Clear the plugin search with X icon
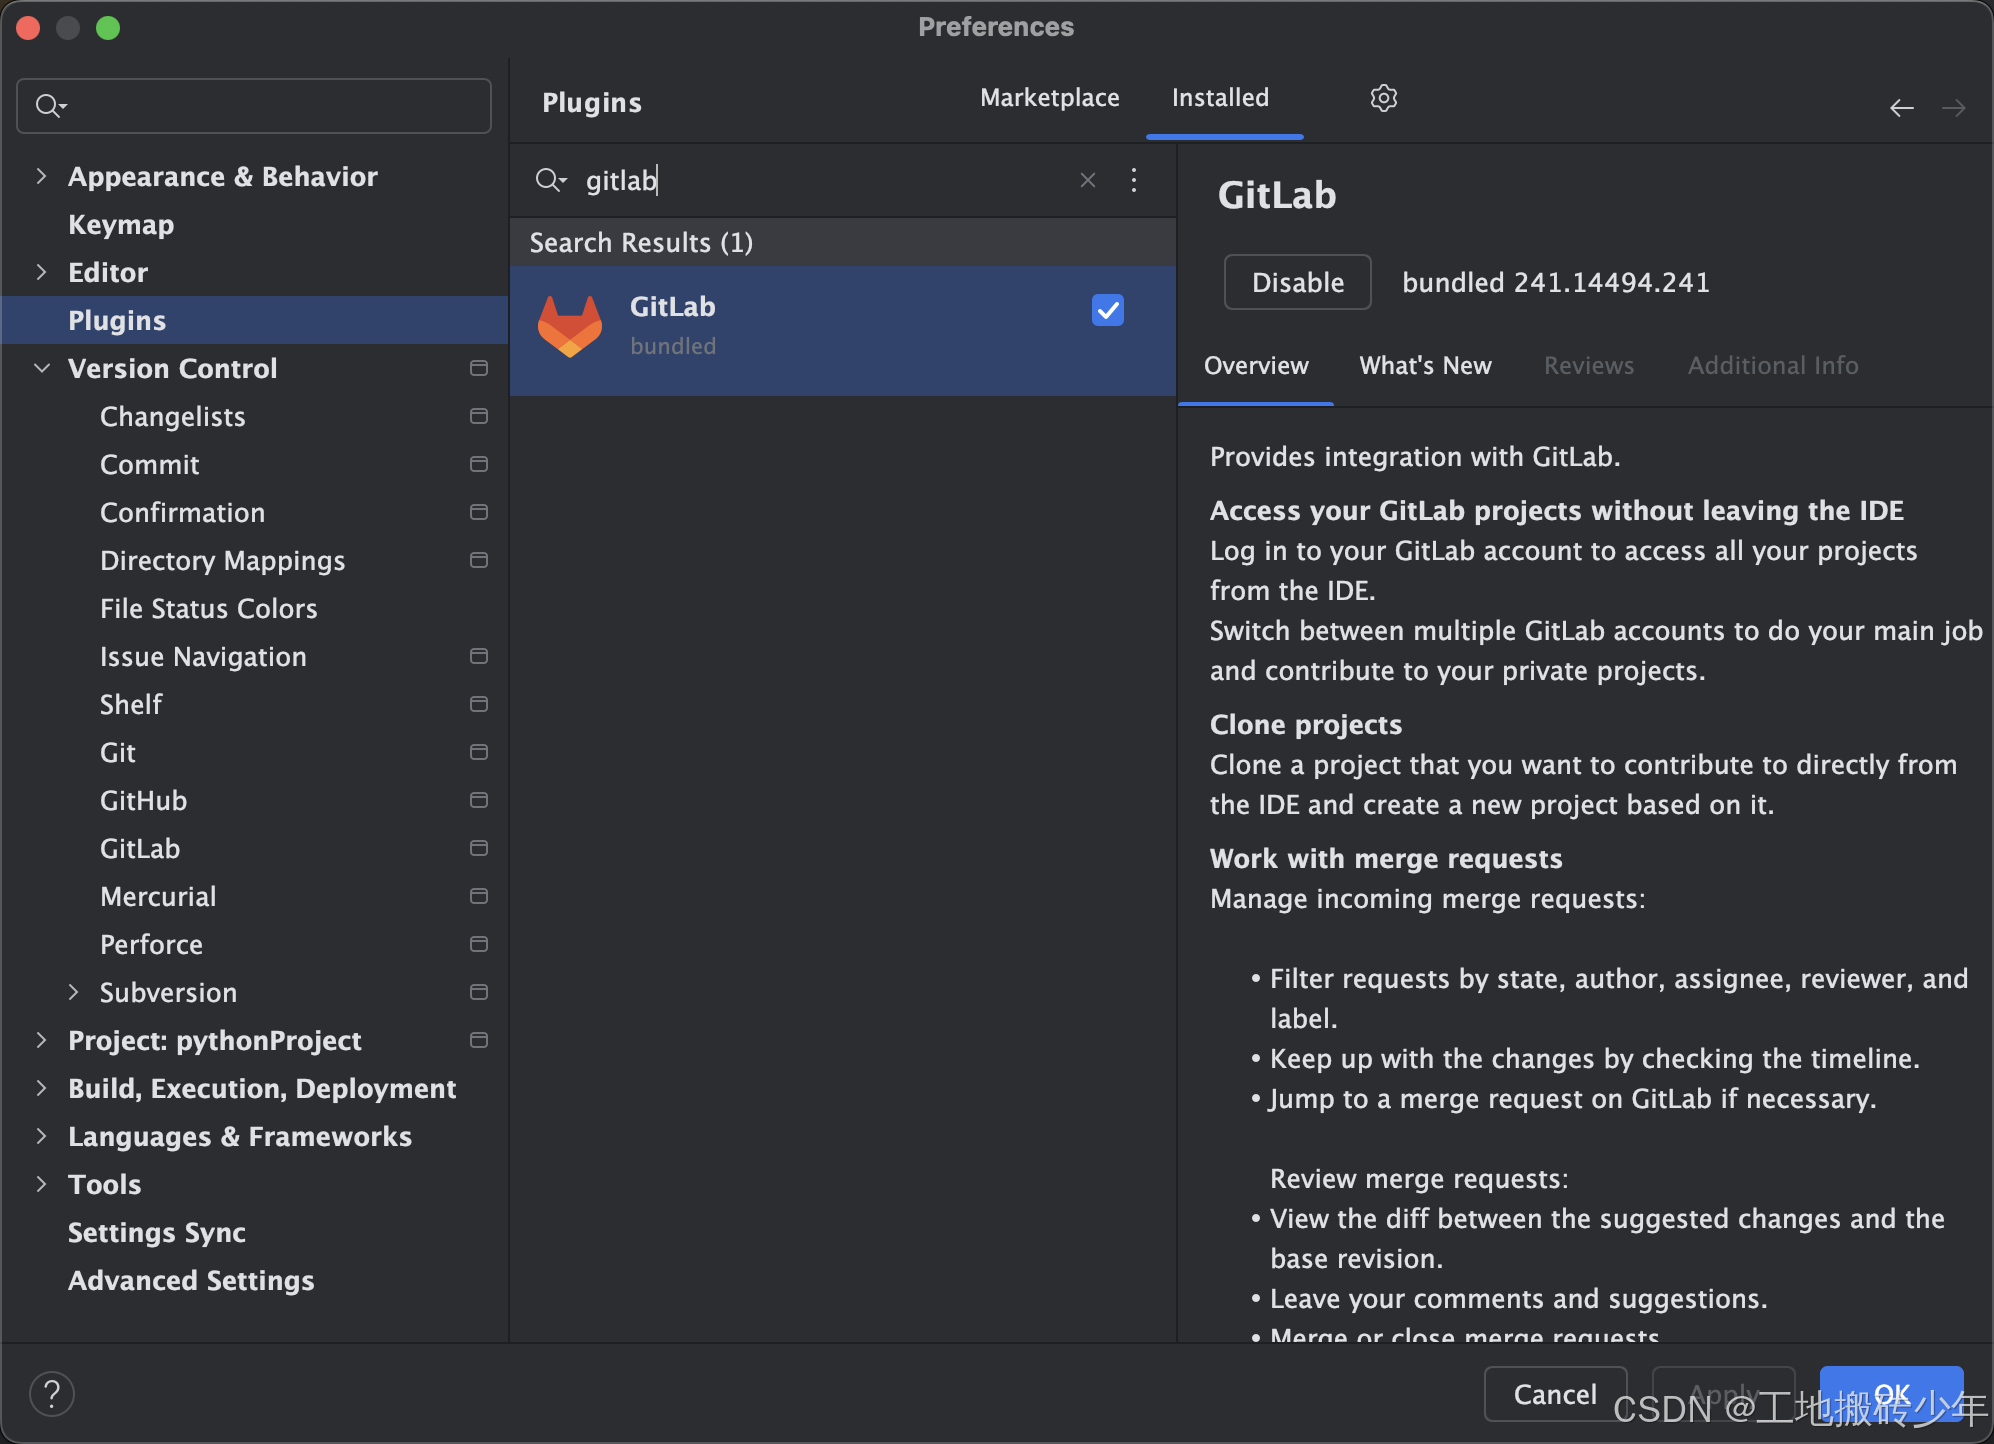The height and width of the screenshot is (1444, 1994). (x=1088, y=180)
